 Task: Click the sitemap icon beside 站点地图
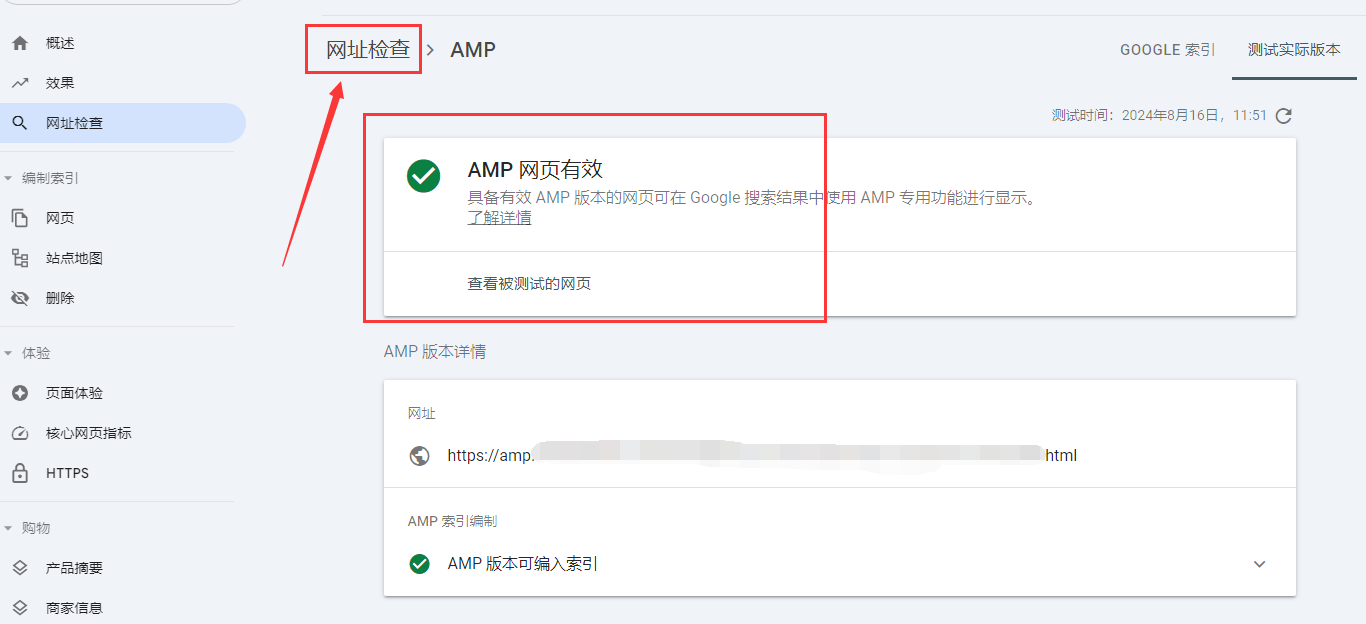tap(19, 258)
